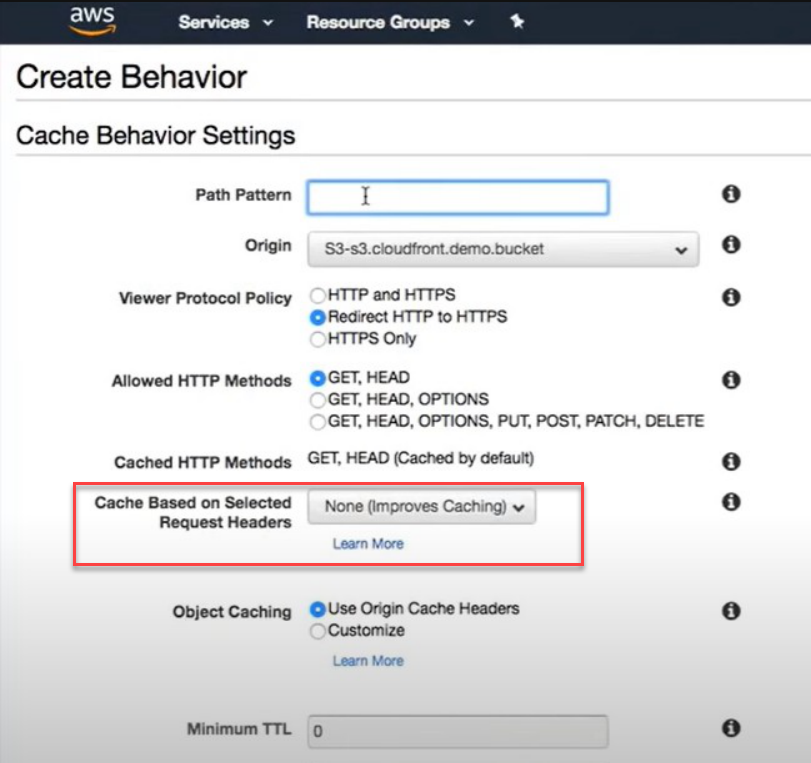Image resolution: width=811 pixels, height=763 pixels.
Task: Show info for Object Caching setting
Action: pos(731,610)
